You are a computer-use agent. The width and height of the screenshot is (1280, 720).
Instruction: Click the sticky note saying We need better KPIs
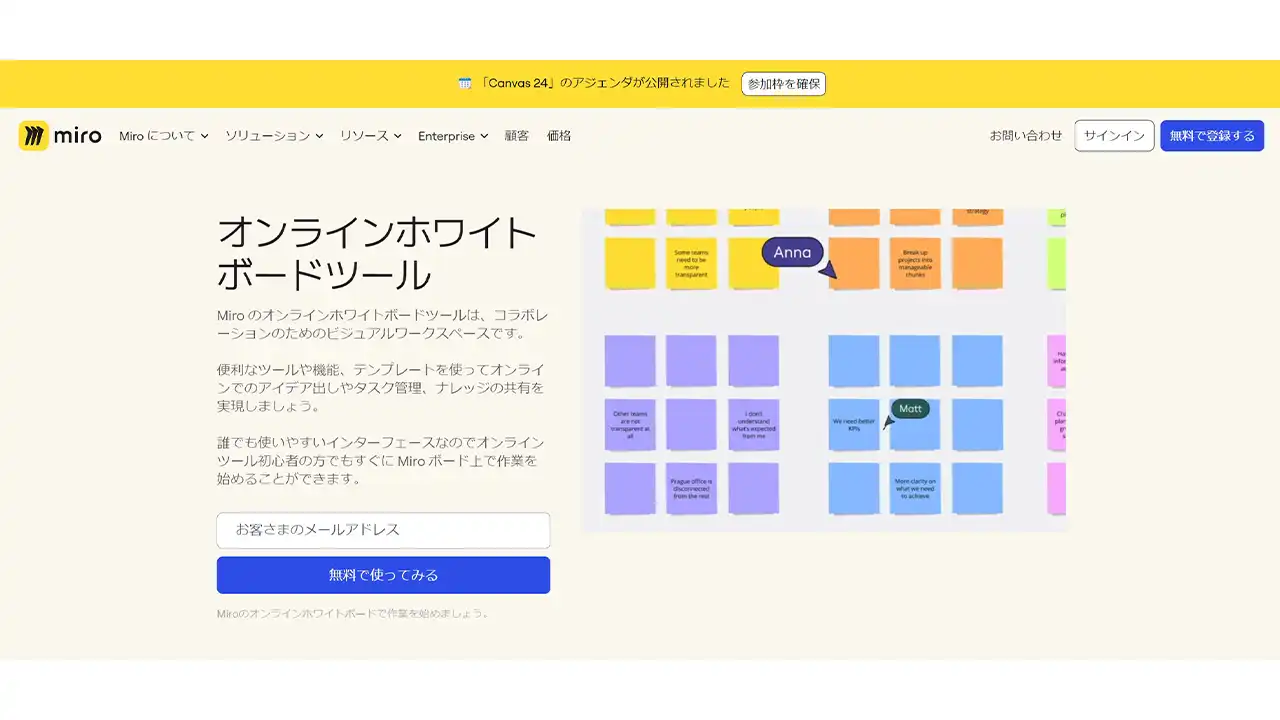click(853, 424)
